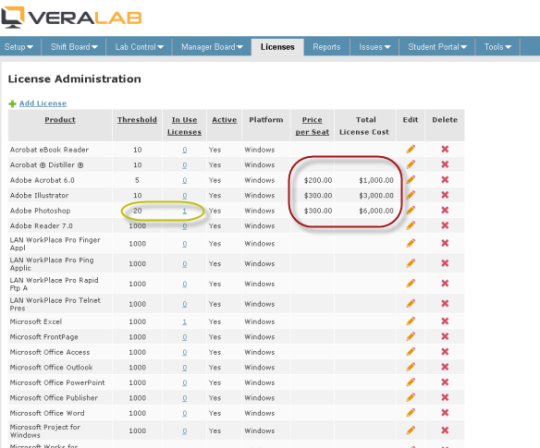Sort by the Threshold column header
540x448 pixels.
(x=137, y=120)
